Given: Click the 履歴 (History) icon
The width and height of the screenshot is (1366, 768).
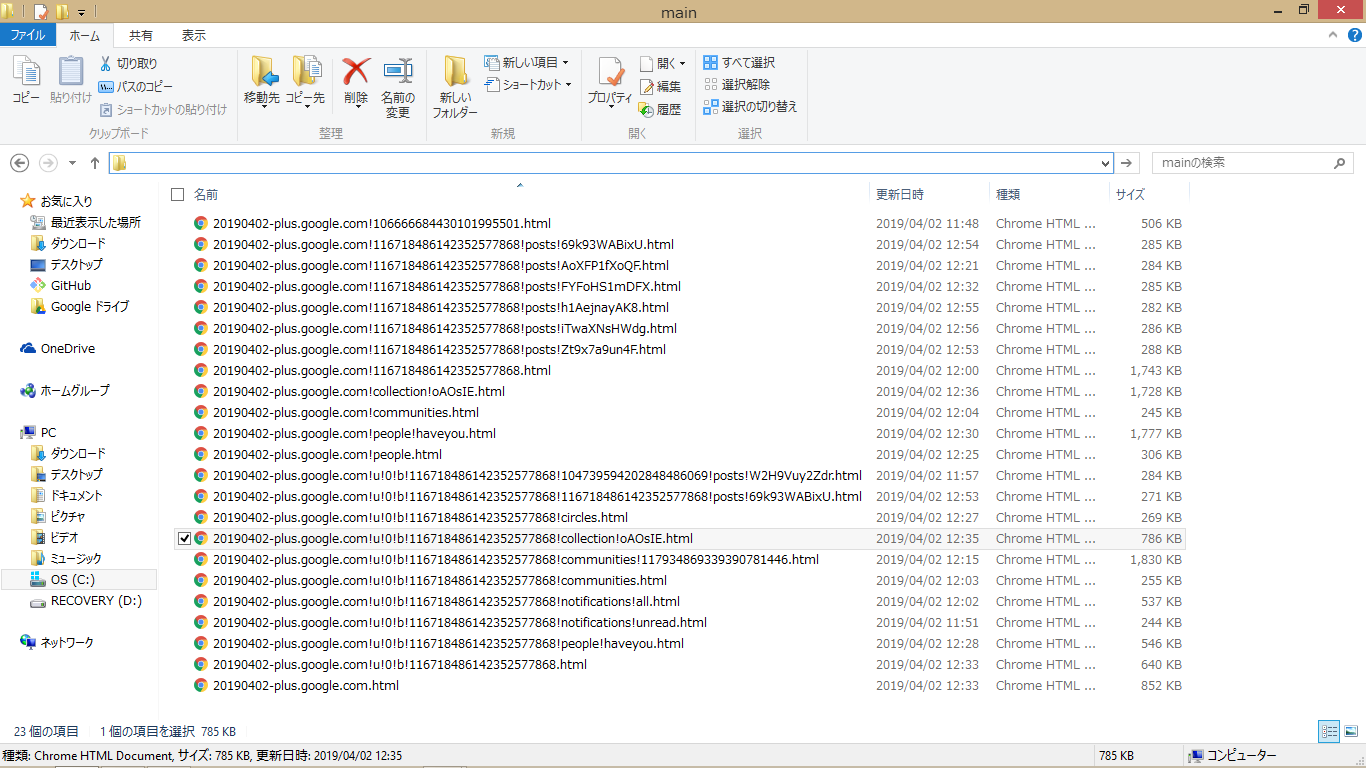Looking at the screenshot, I should point(647,109).
